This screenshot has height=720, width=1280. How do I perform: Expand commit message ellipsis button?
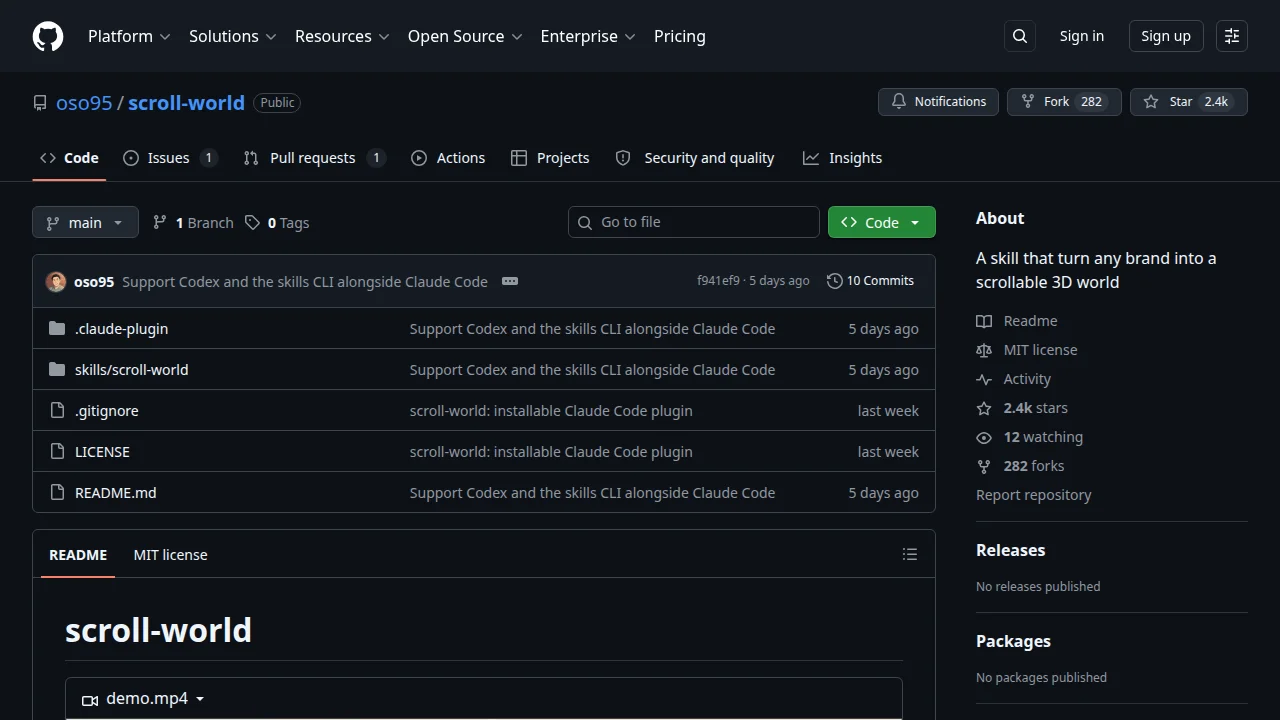click(510, 281)
